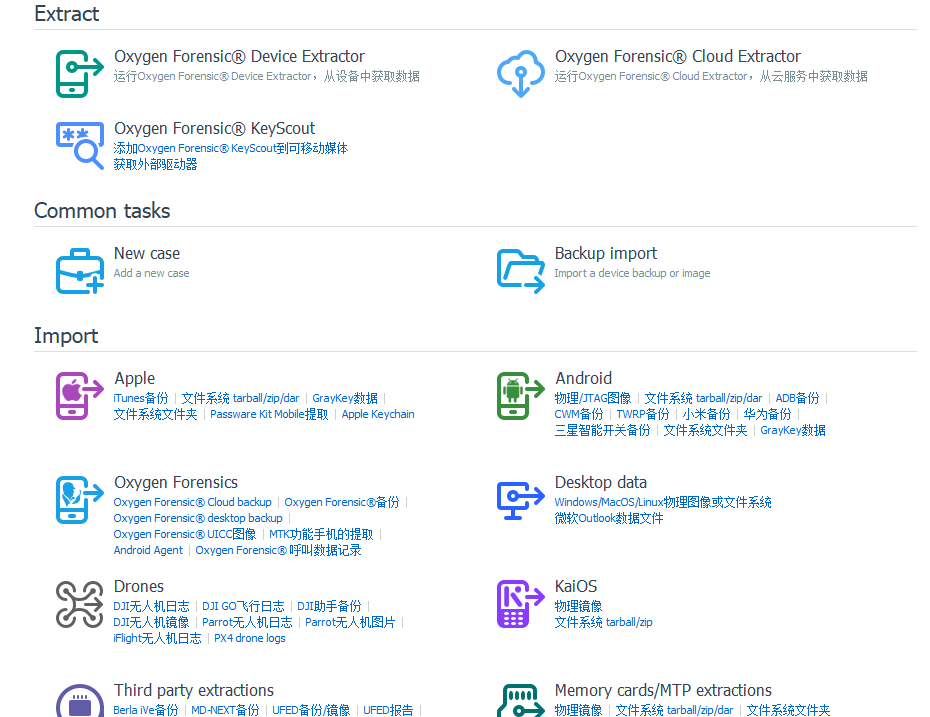Select the DJI无人机镜像 link

point(151,622)
